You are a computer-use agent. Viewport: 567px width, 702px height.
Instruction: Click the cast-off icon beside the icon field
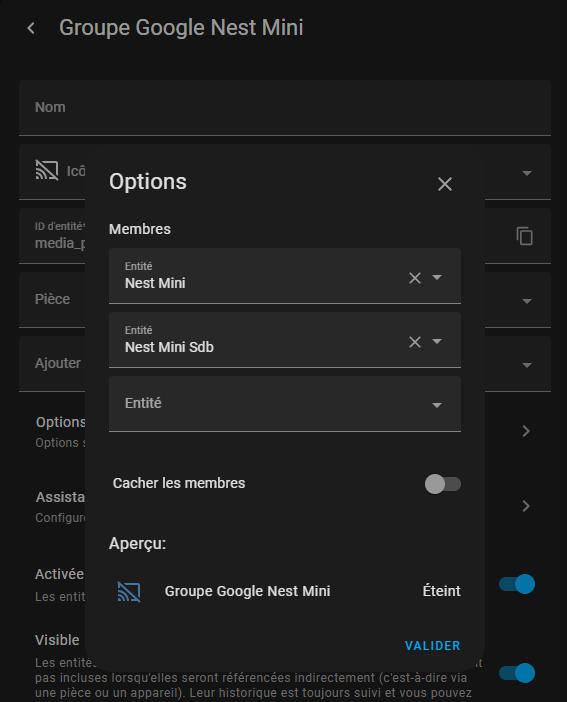(47, 171)
